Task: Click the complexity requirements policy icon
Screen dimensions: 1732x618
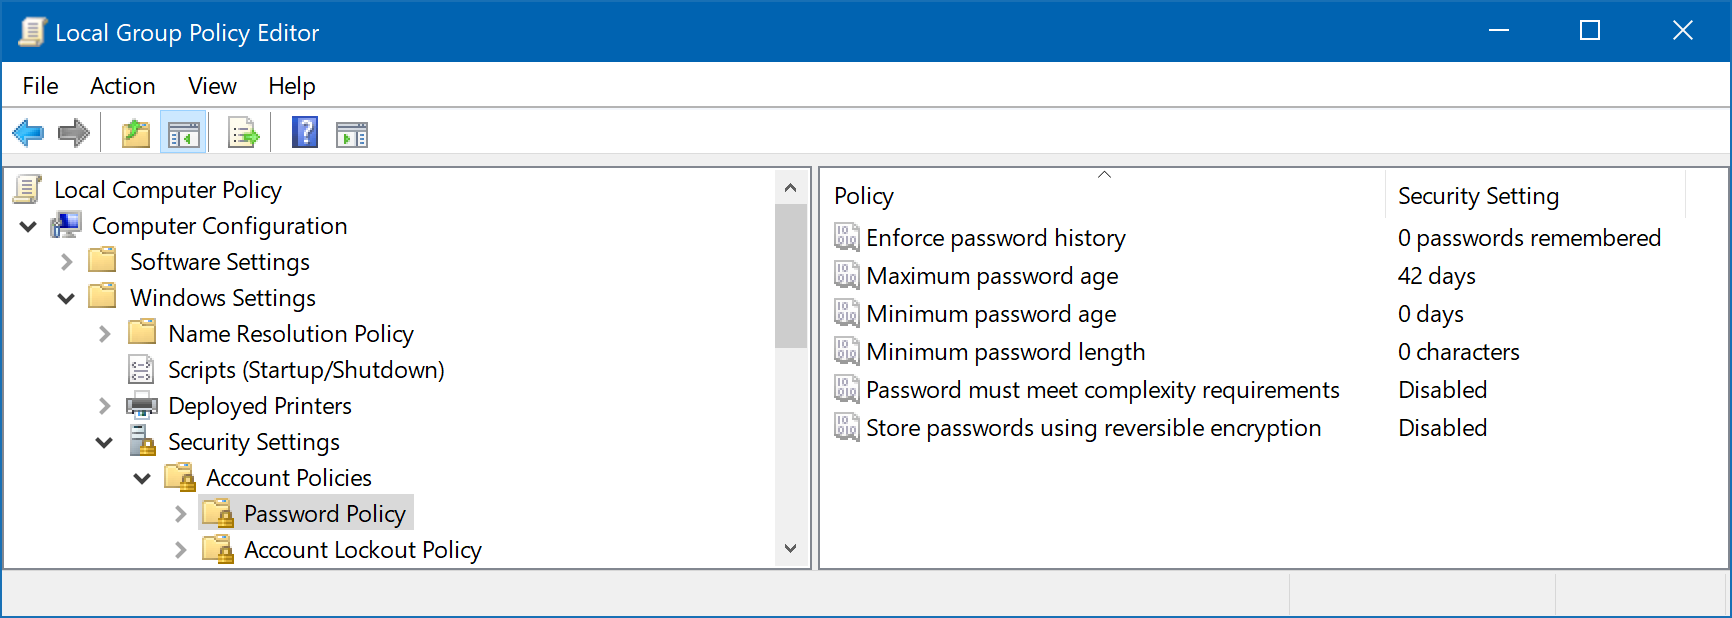Action: (x=847, y=389)
